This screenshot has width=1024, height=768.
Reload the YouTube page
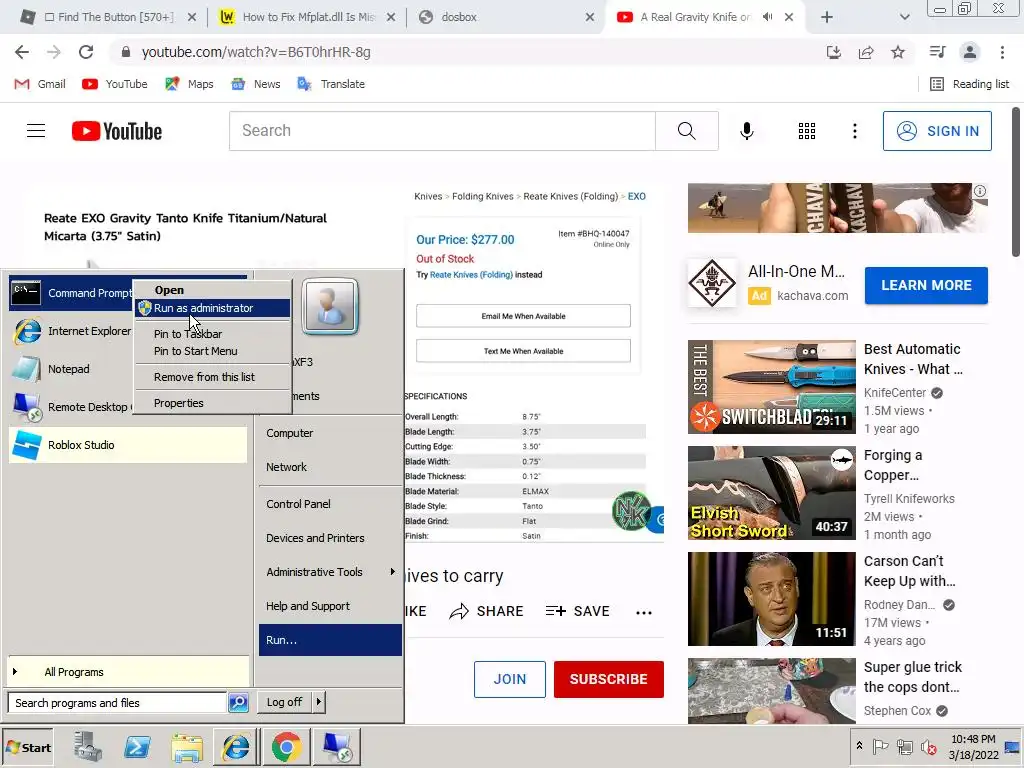tap(86, 52)
